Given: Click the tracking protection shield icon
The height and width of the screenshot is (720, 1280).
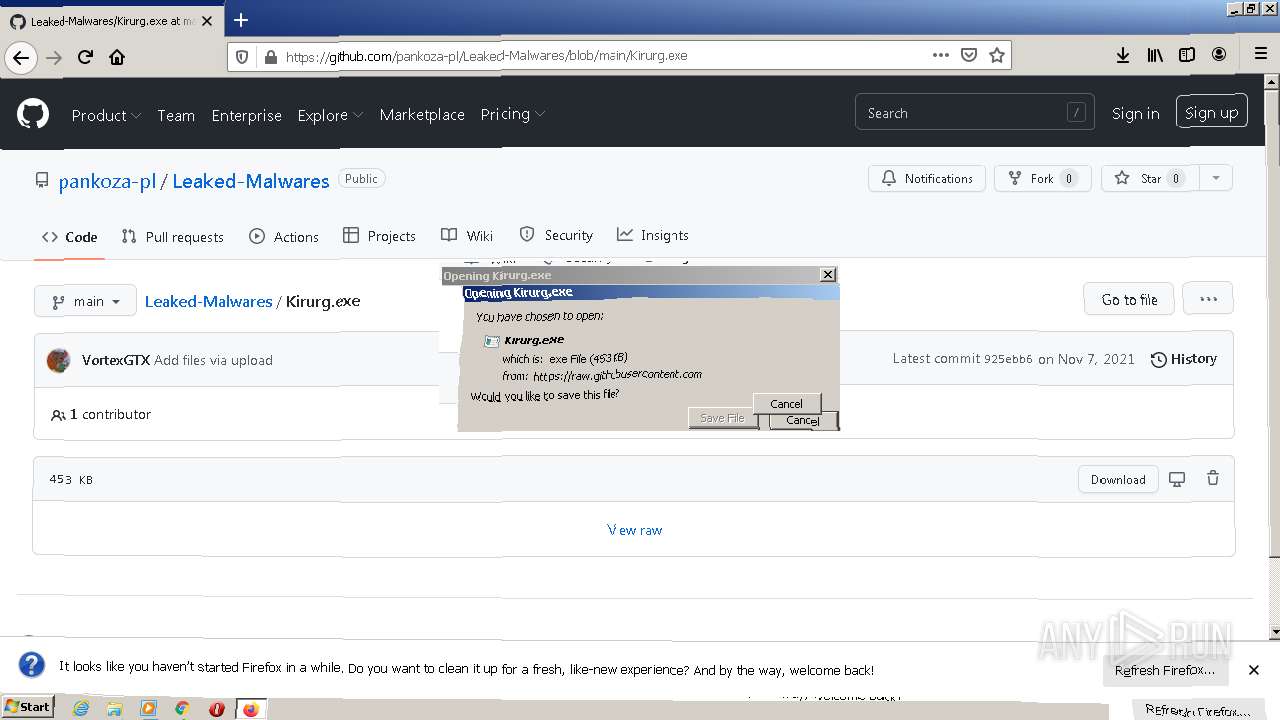Looking at the screenshot, I should [242, 56].
